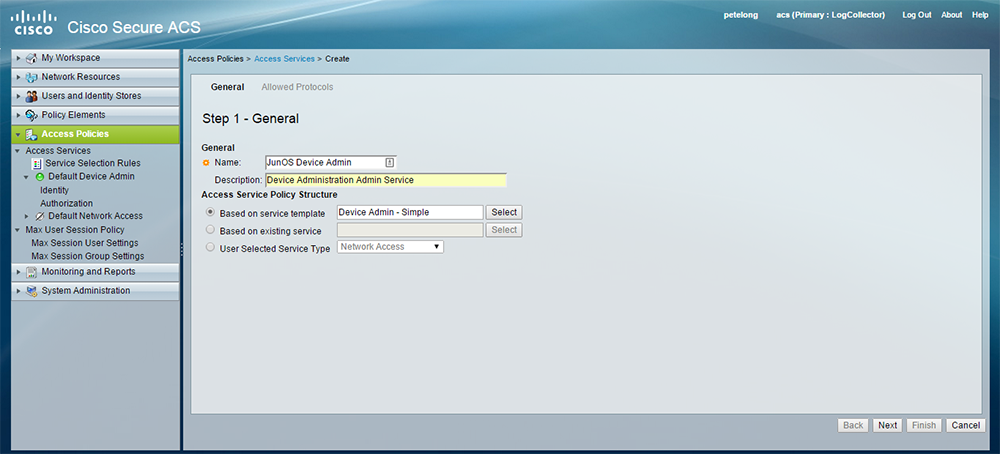Screen dimensions: 1000x454
Task: Open Authorization under Default Device Admin
Action: [x=66, y=203]
